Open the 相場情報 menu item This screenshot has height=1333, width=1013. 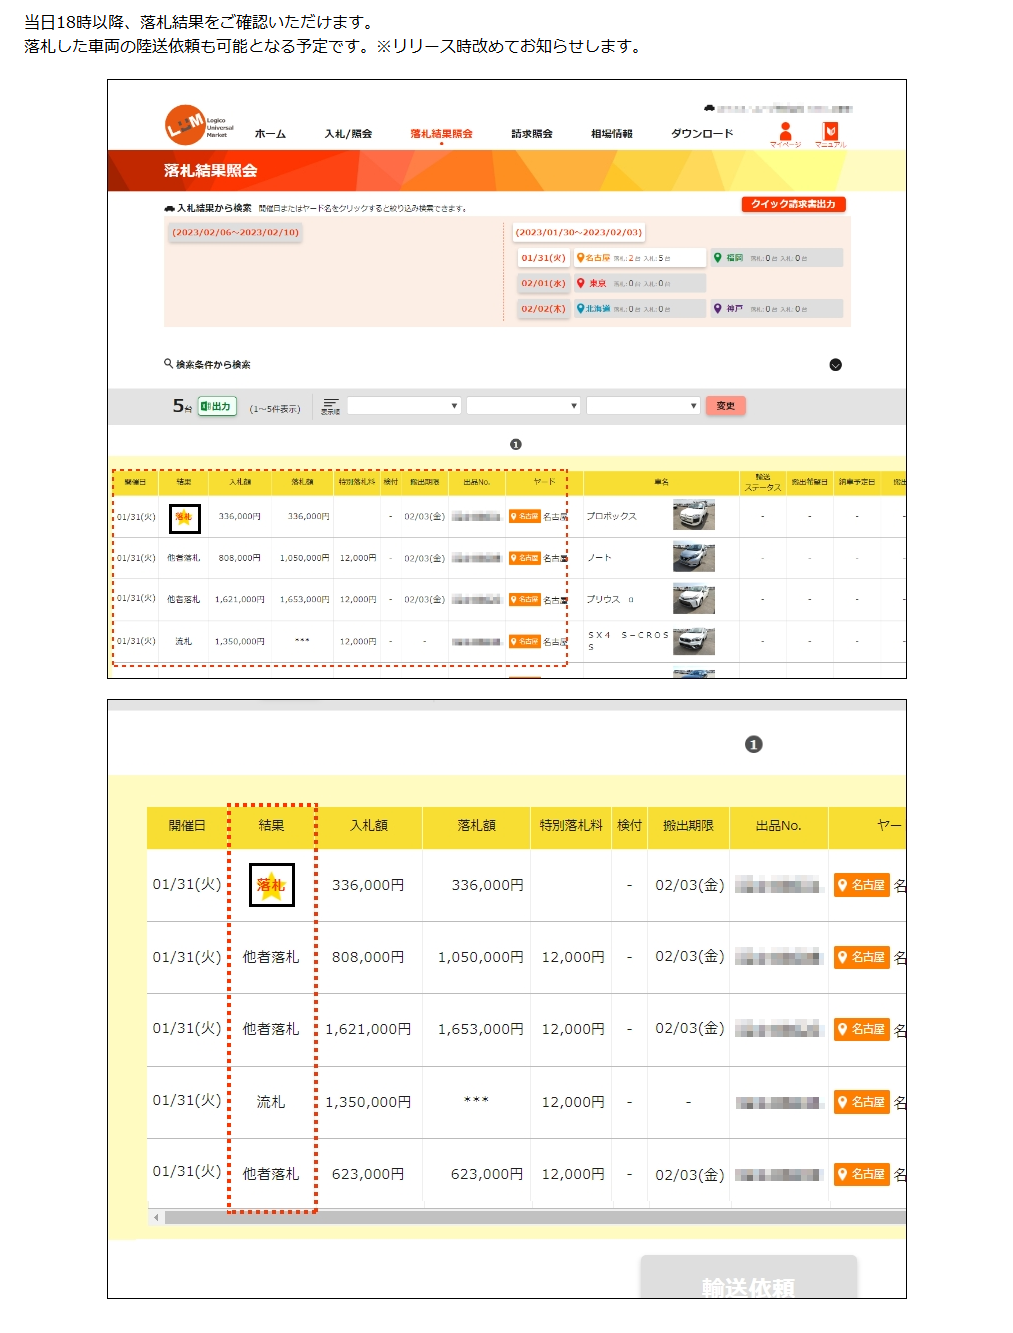click(x=611, y=134)
